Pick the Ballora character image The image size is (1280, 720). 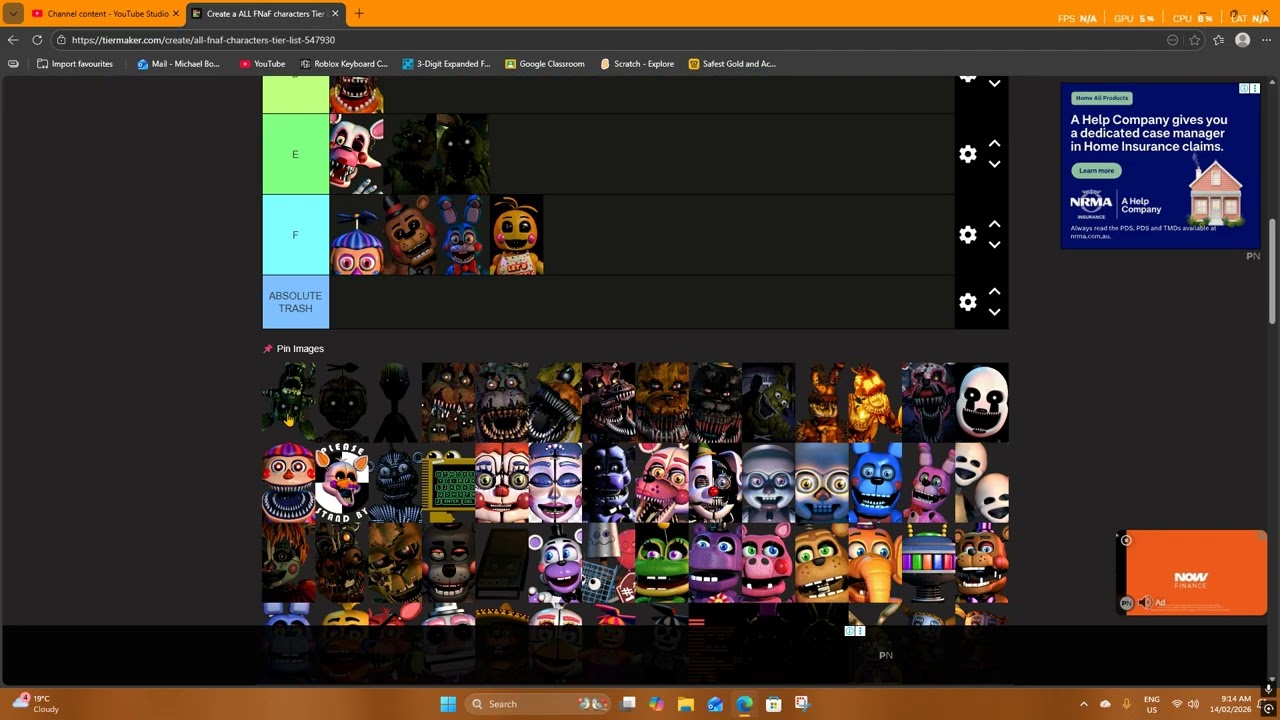tap(555, 483)
